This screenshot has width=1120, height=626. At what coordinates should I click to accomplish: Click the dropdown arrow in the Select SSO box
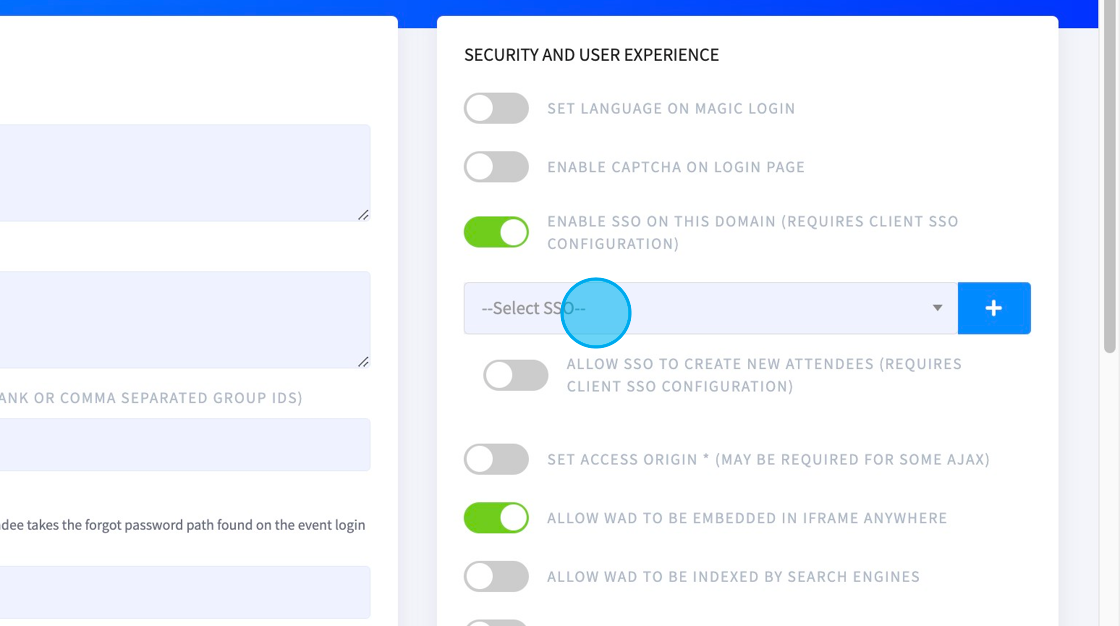click(x=937, y=308)
